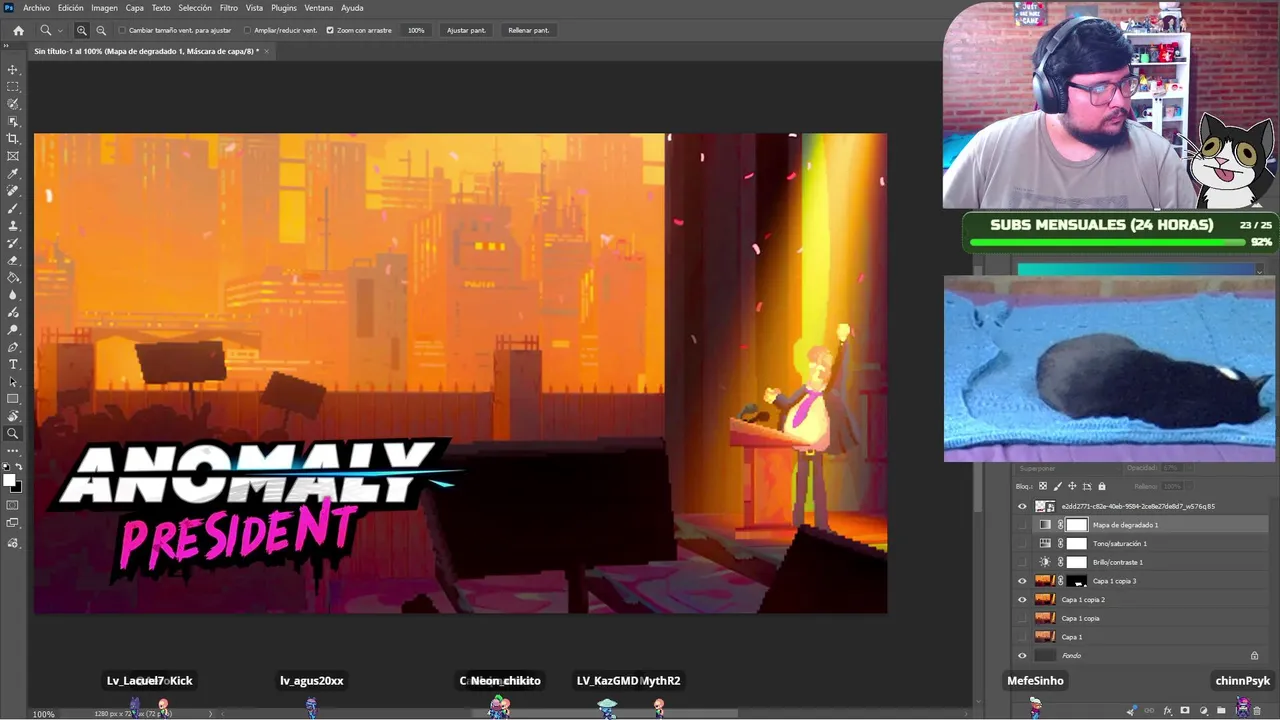Select the Hand tool
The image size is (1280, 720).
click(13, 416)
